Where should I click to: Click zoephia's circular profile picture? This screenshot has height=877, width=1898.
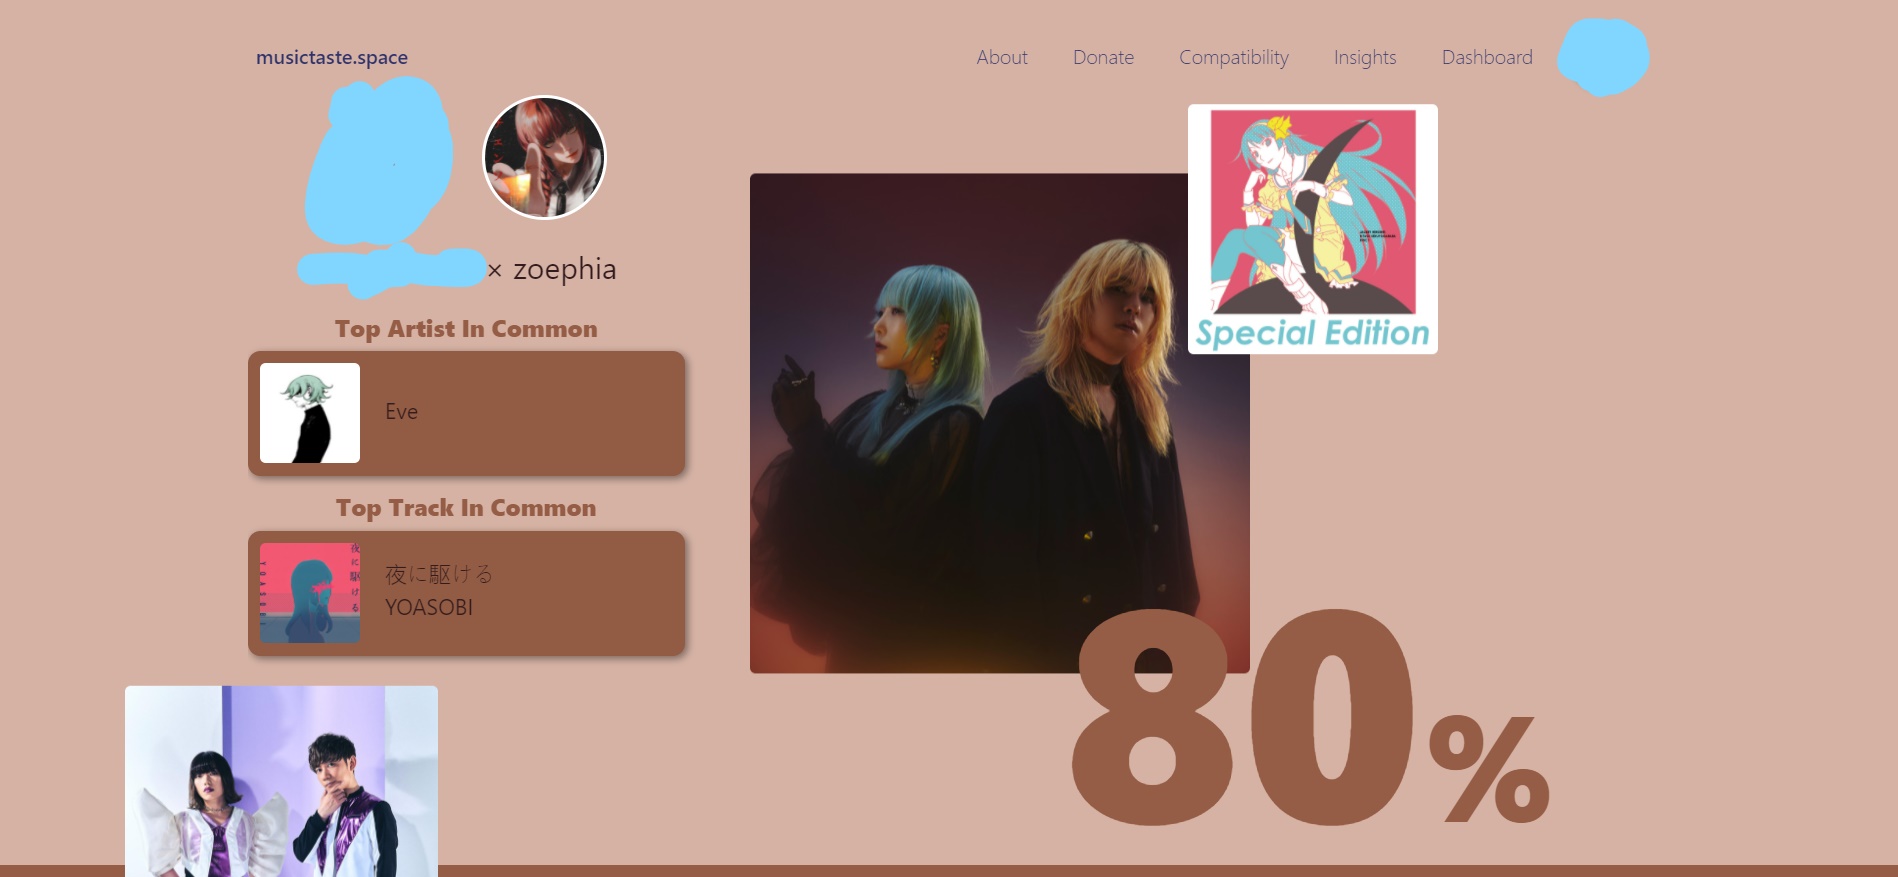544,157
